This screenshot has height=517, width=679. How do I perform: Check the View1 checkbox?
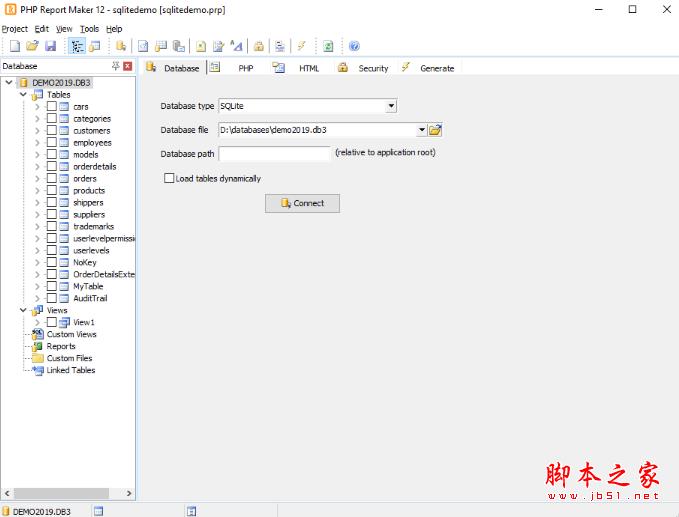(x=52, y=322)
